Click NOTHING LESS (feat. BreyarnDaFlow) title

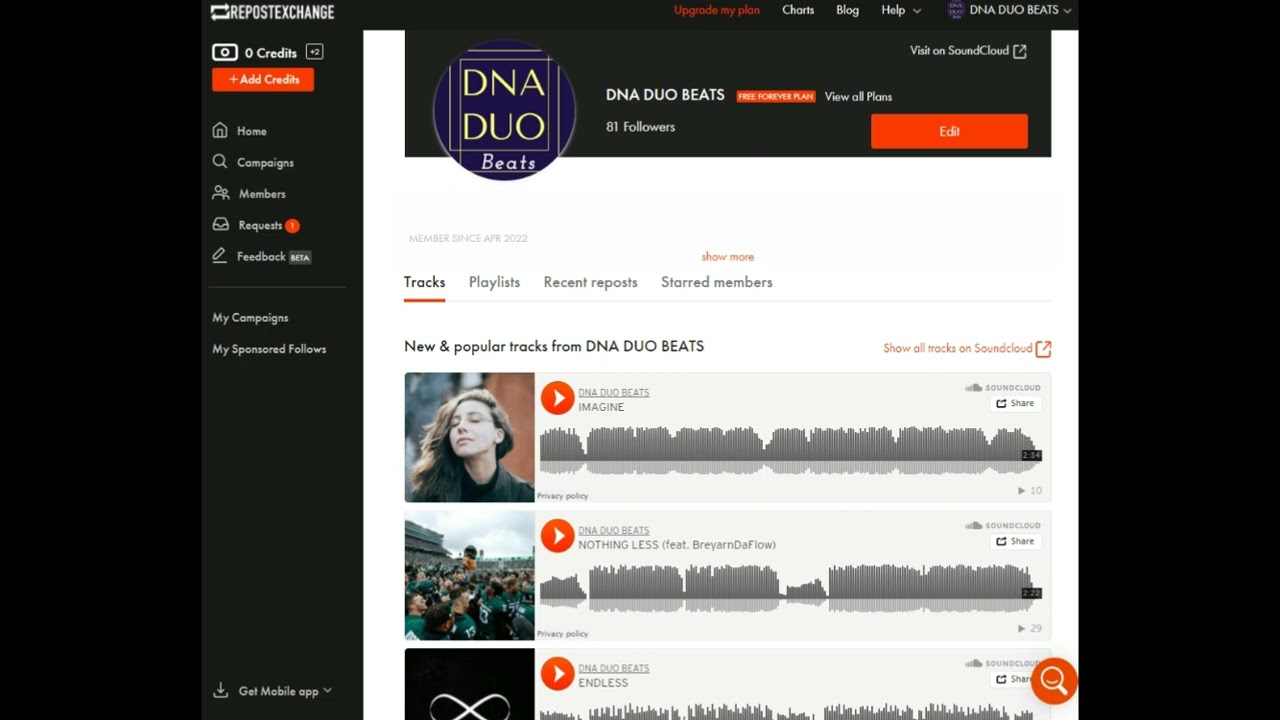tap(677, 545)
